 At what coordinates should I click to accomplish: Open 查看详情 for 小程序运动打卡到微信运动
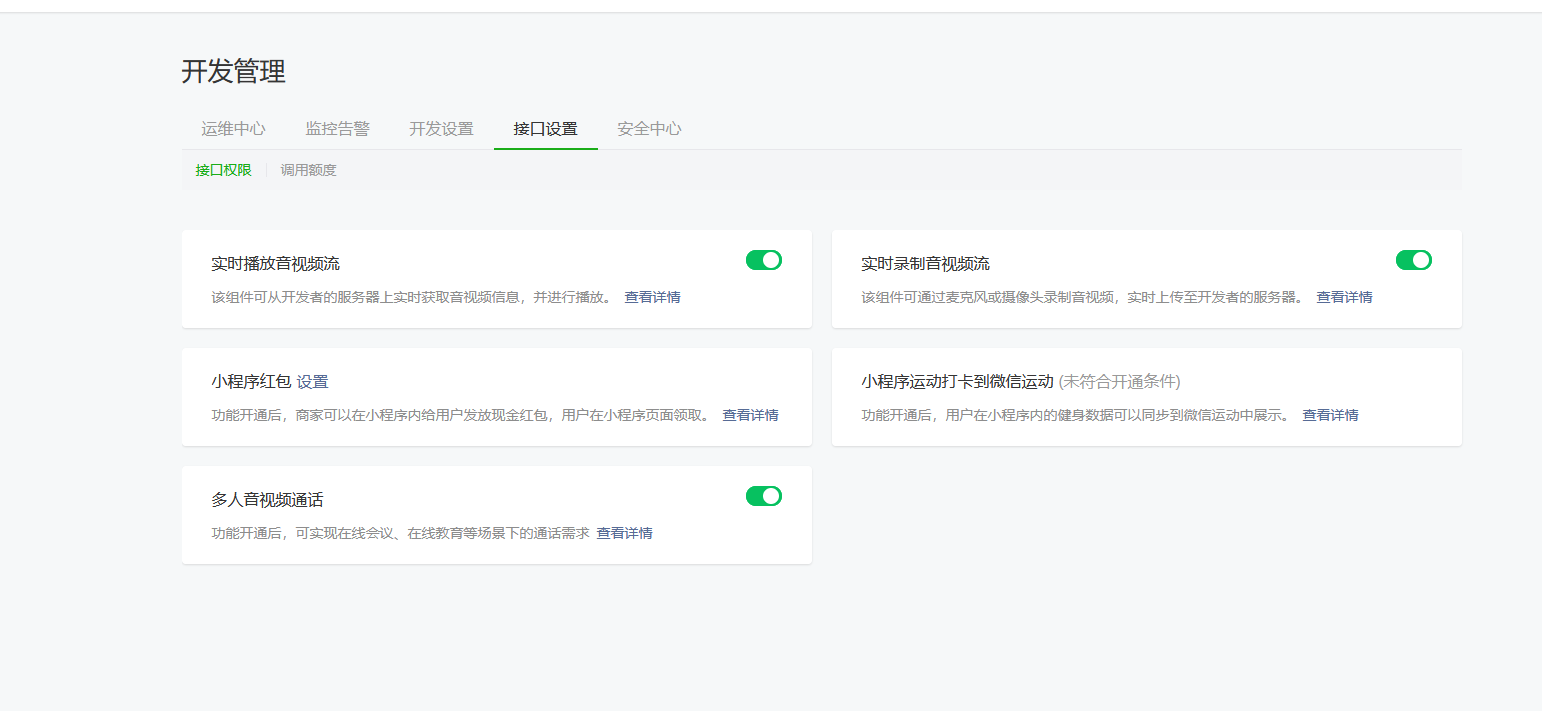click(1329, 415)
